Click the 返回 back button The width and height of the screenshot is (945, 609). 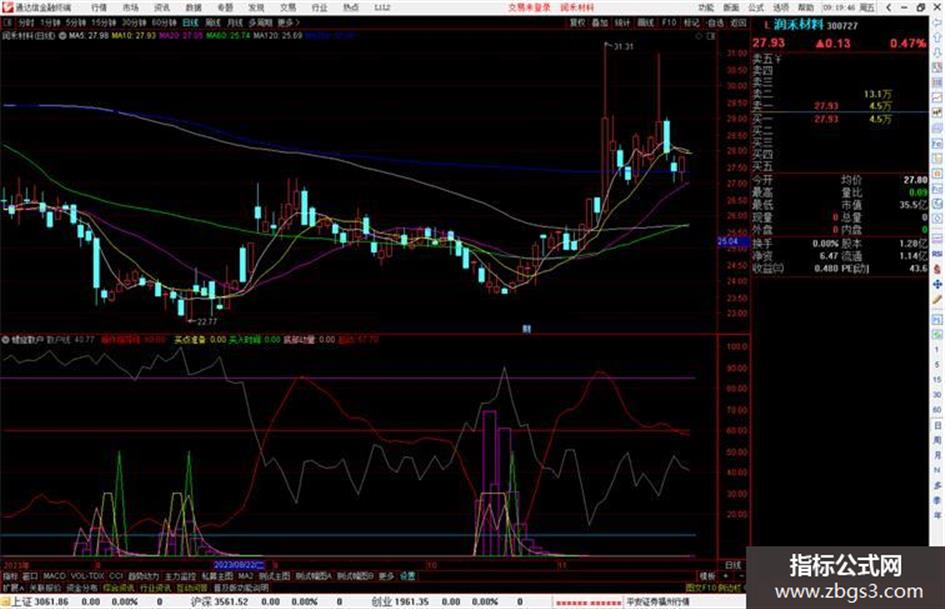pos(738,22)
